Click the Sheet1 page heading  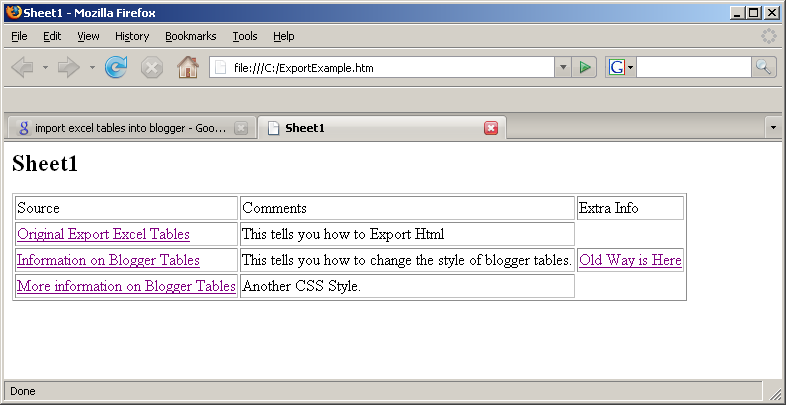(45, 163)
